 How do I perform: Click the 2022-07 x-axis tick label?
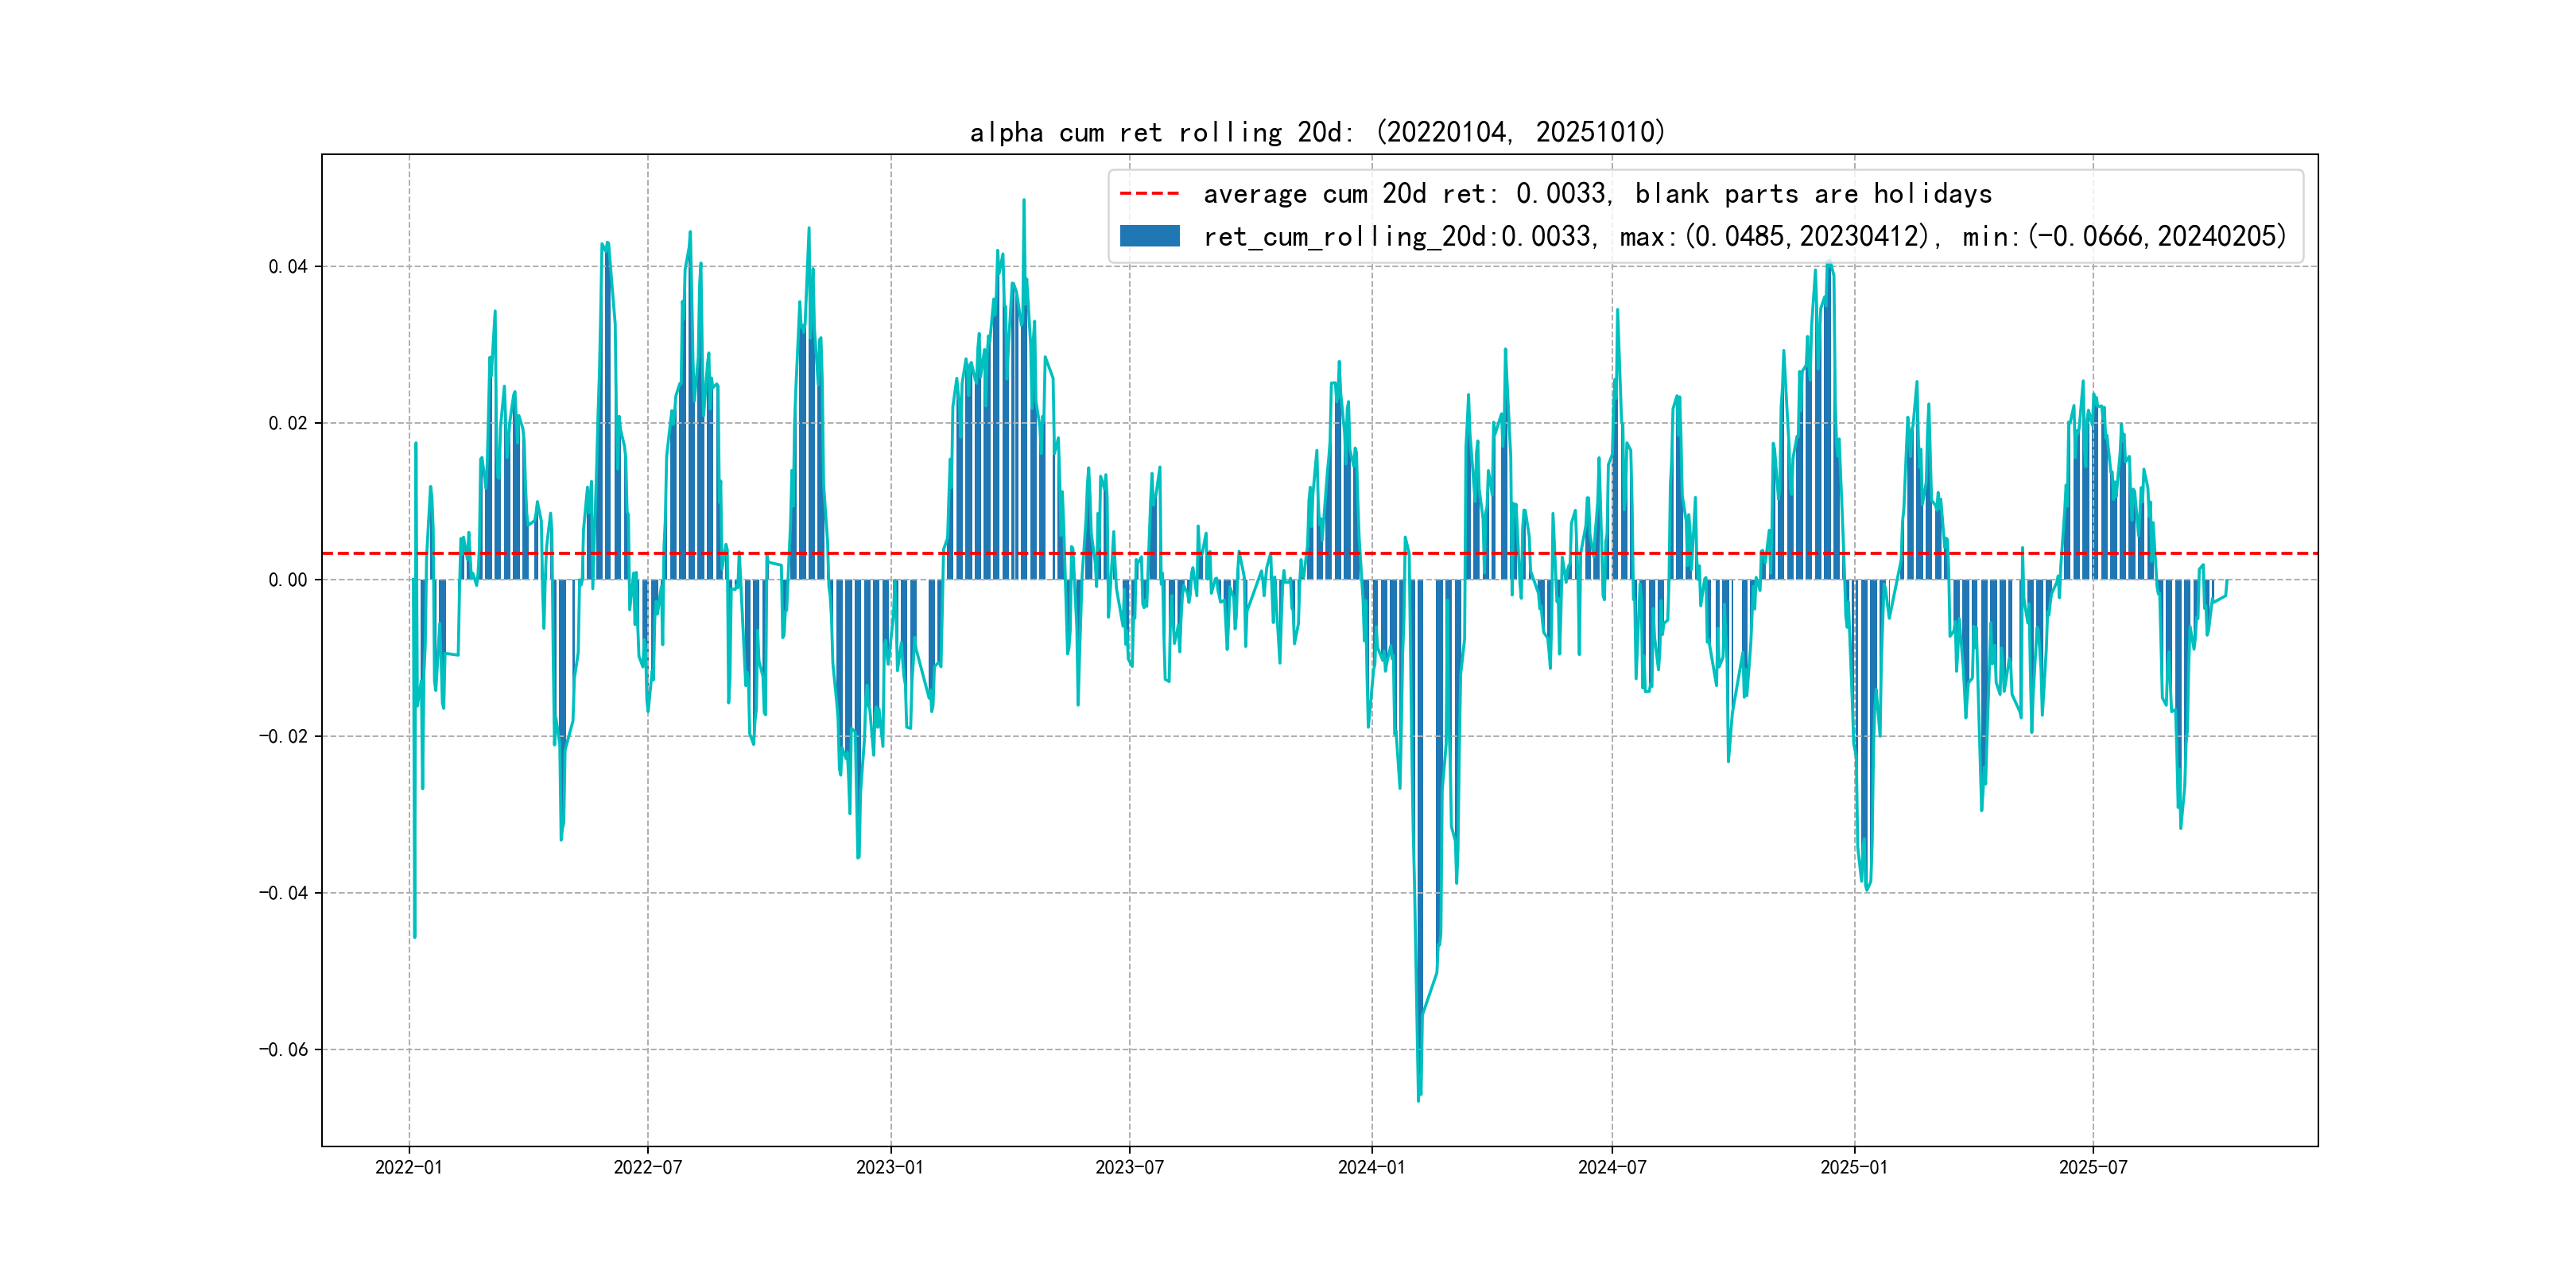647,1167
